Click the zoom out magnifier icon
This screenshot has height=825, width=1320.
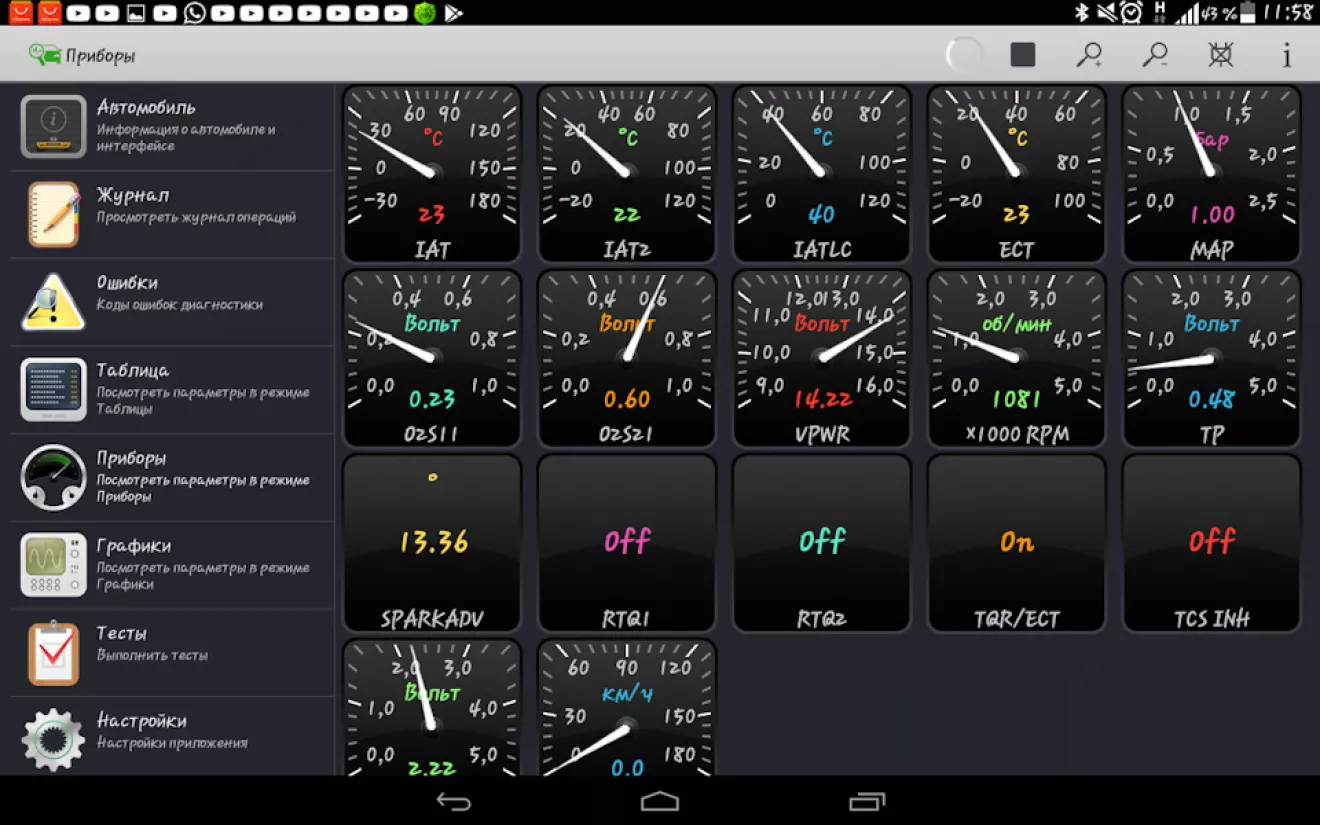pos(1155,55)
